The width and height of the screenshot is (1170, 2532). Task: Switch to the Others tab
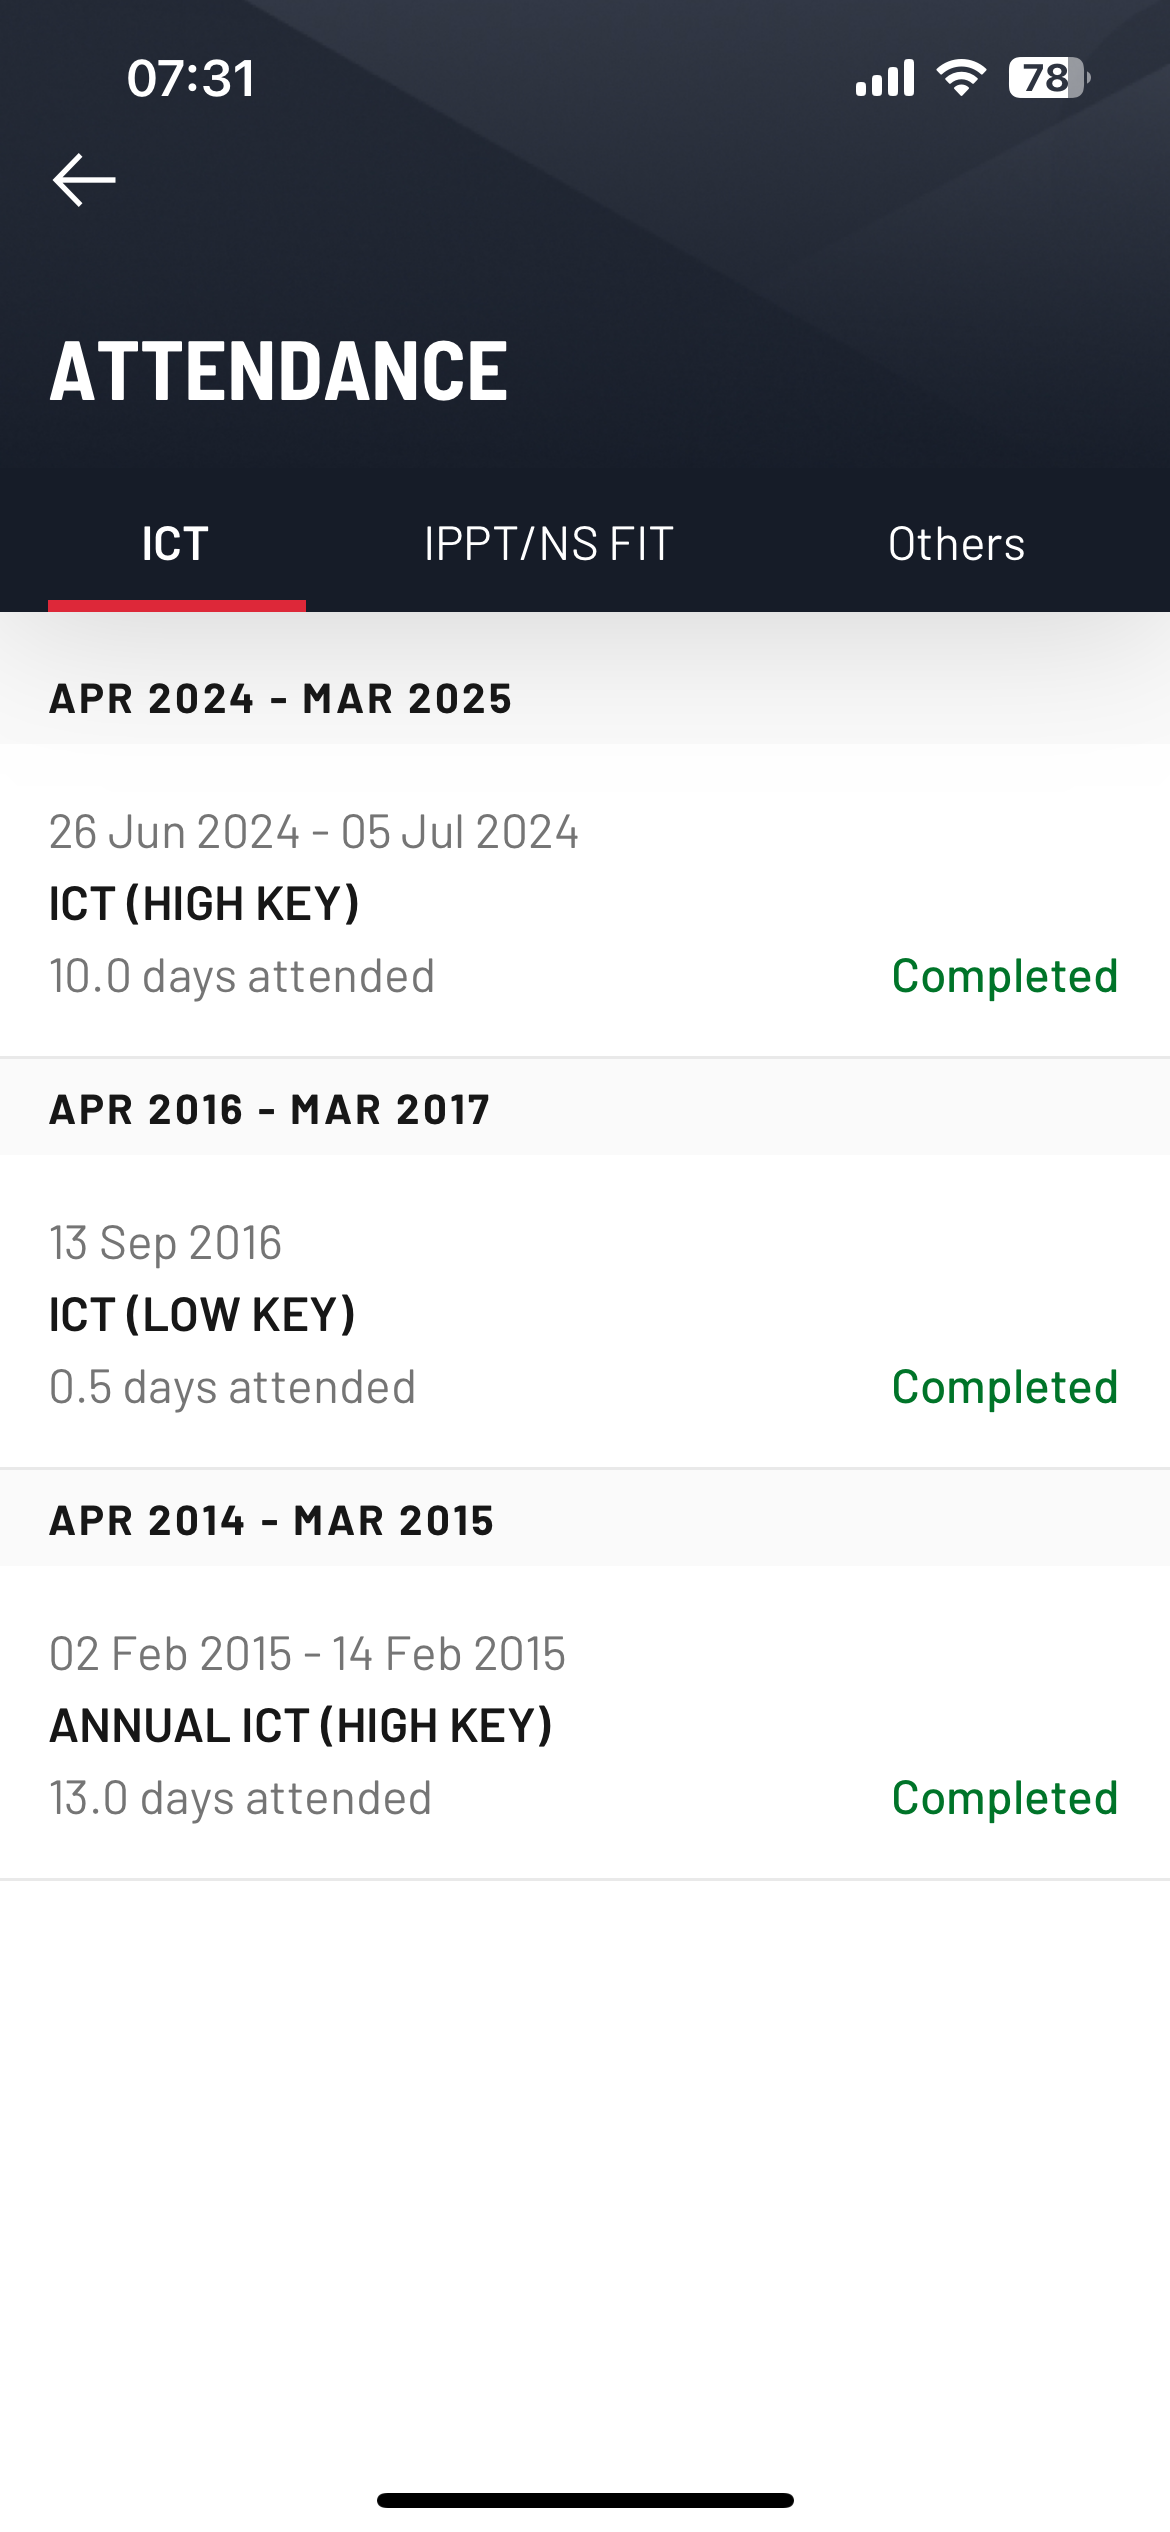click(x=956, y=544)
